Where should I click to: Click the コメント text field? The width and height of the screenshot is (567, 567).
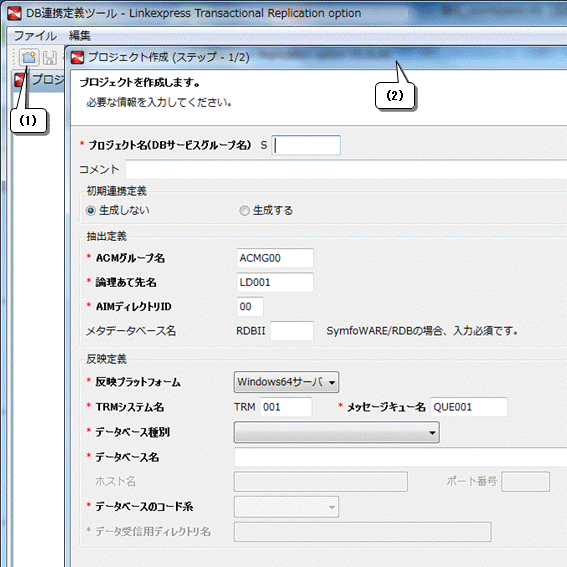click(x=346, y=170)
